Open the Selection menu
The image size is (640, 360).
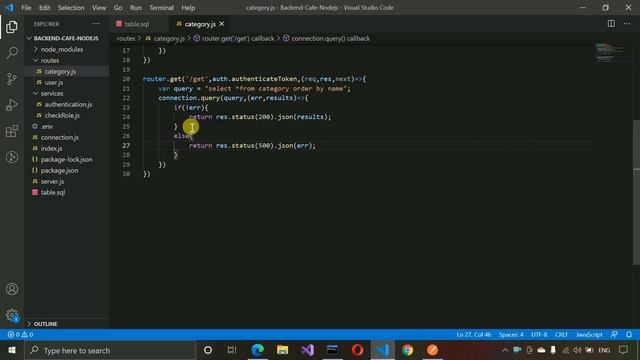click(x=71, y=7)
